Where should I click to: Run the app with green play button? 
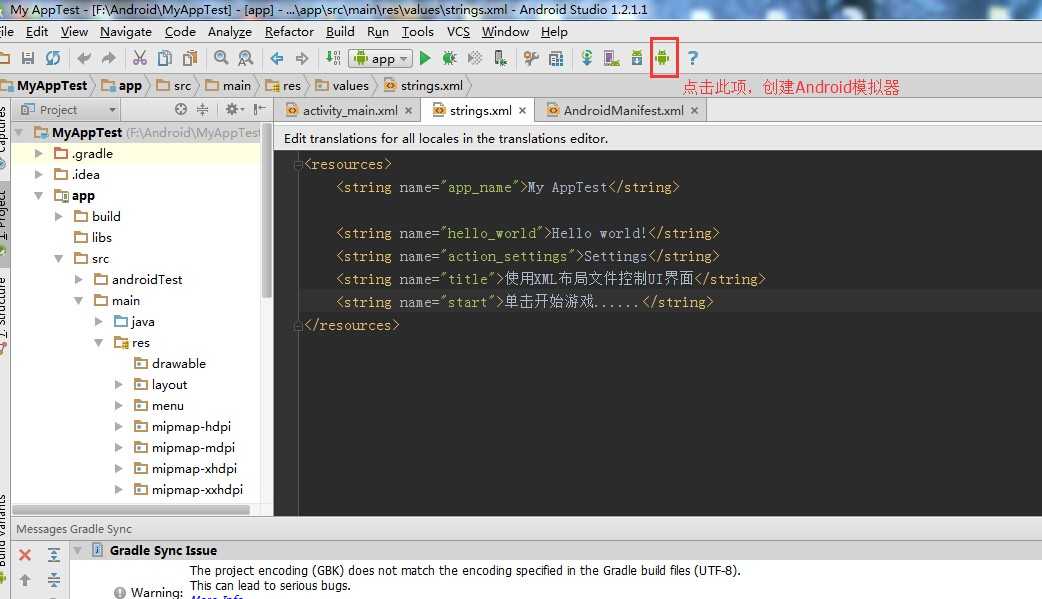425,59
